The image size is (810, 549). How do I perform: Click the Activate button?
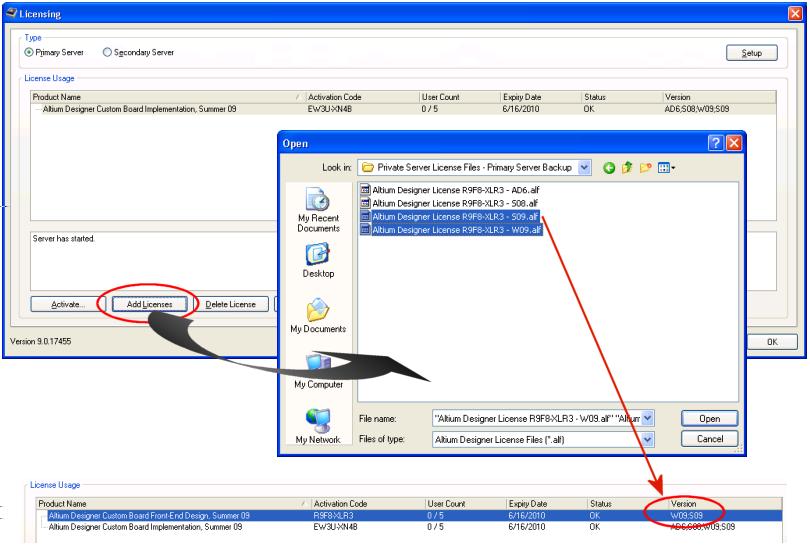[x=68, y=304]
